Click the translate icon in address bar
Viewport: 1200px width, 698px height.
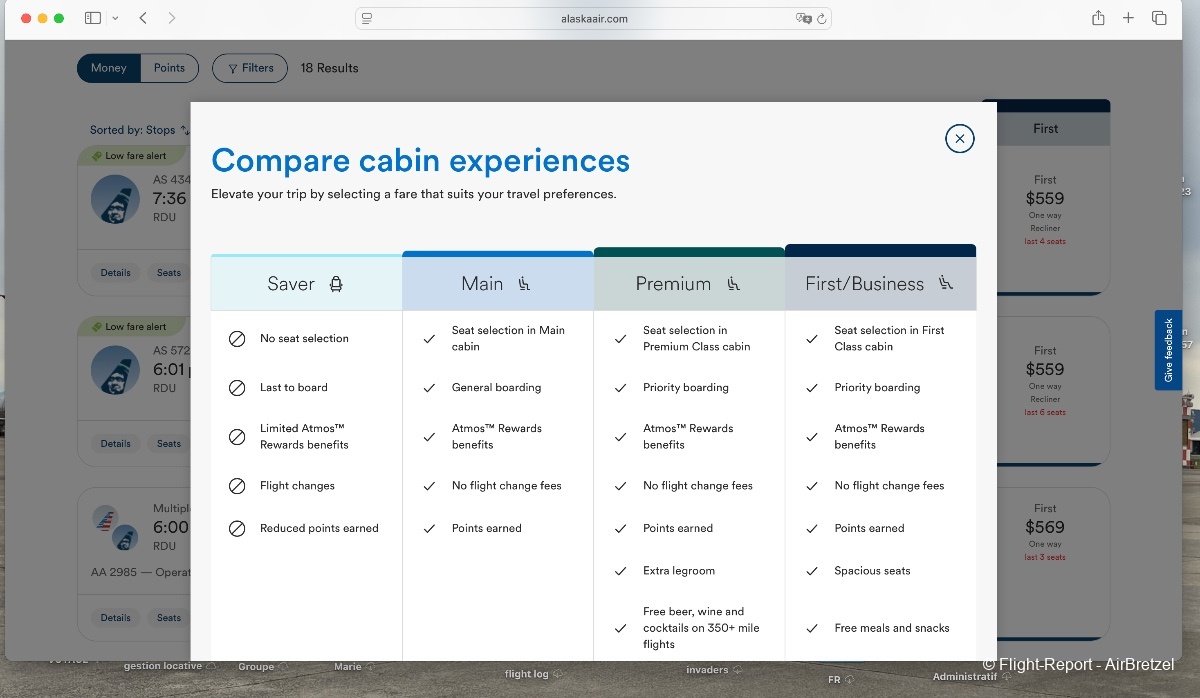pos(802,18)
